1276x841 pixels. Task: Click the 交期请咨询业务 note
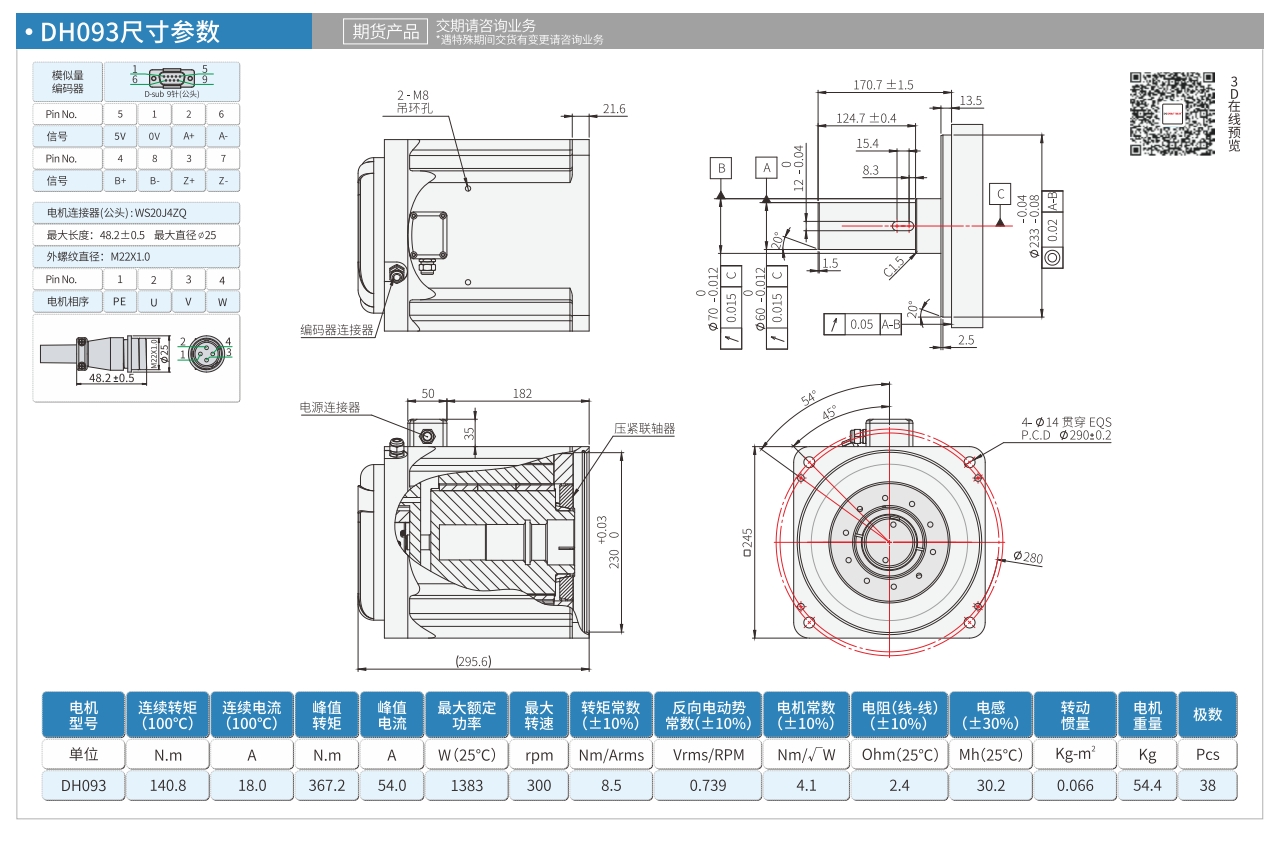[x=486, y=25]
